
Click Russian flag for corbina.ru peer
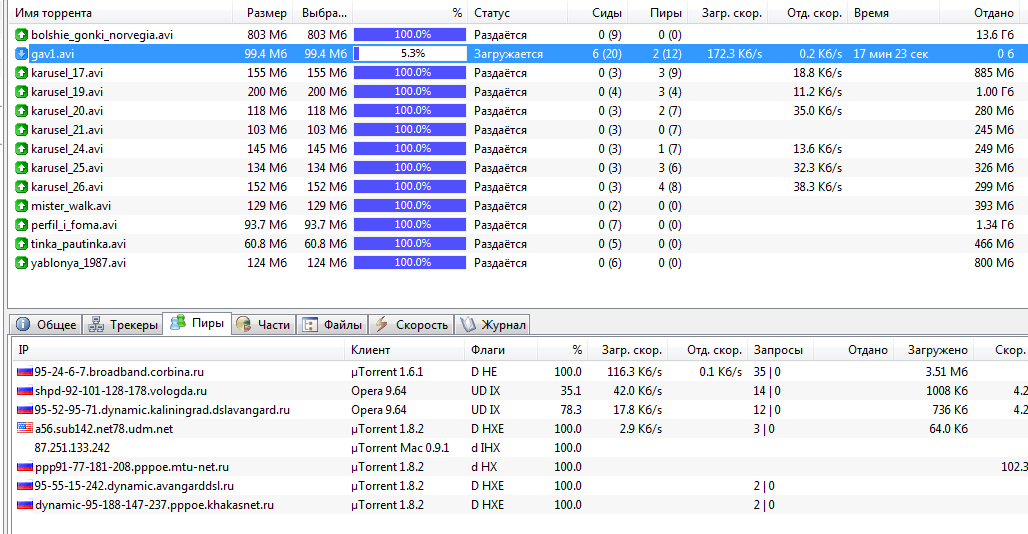click(25, 372)
